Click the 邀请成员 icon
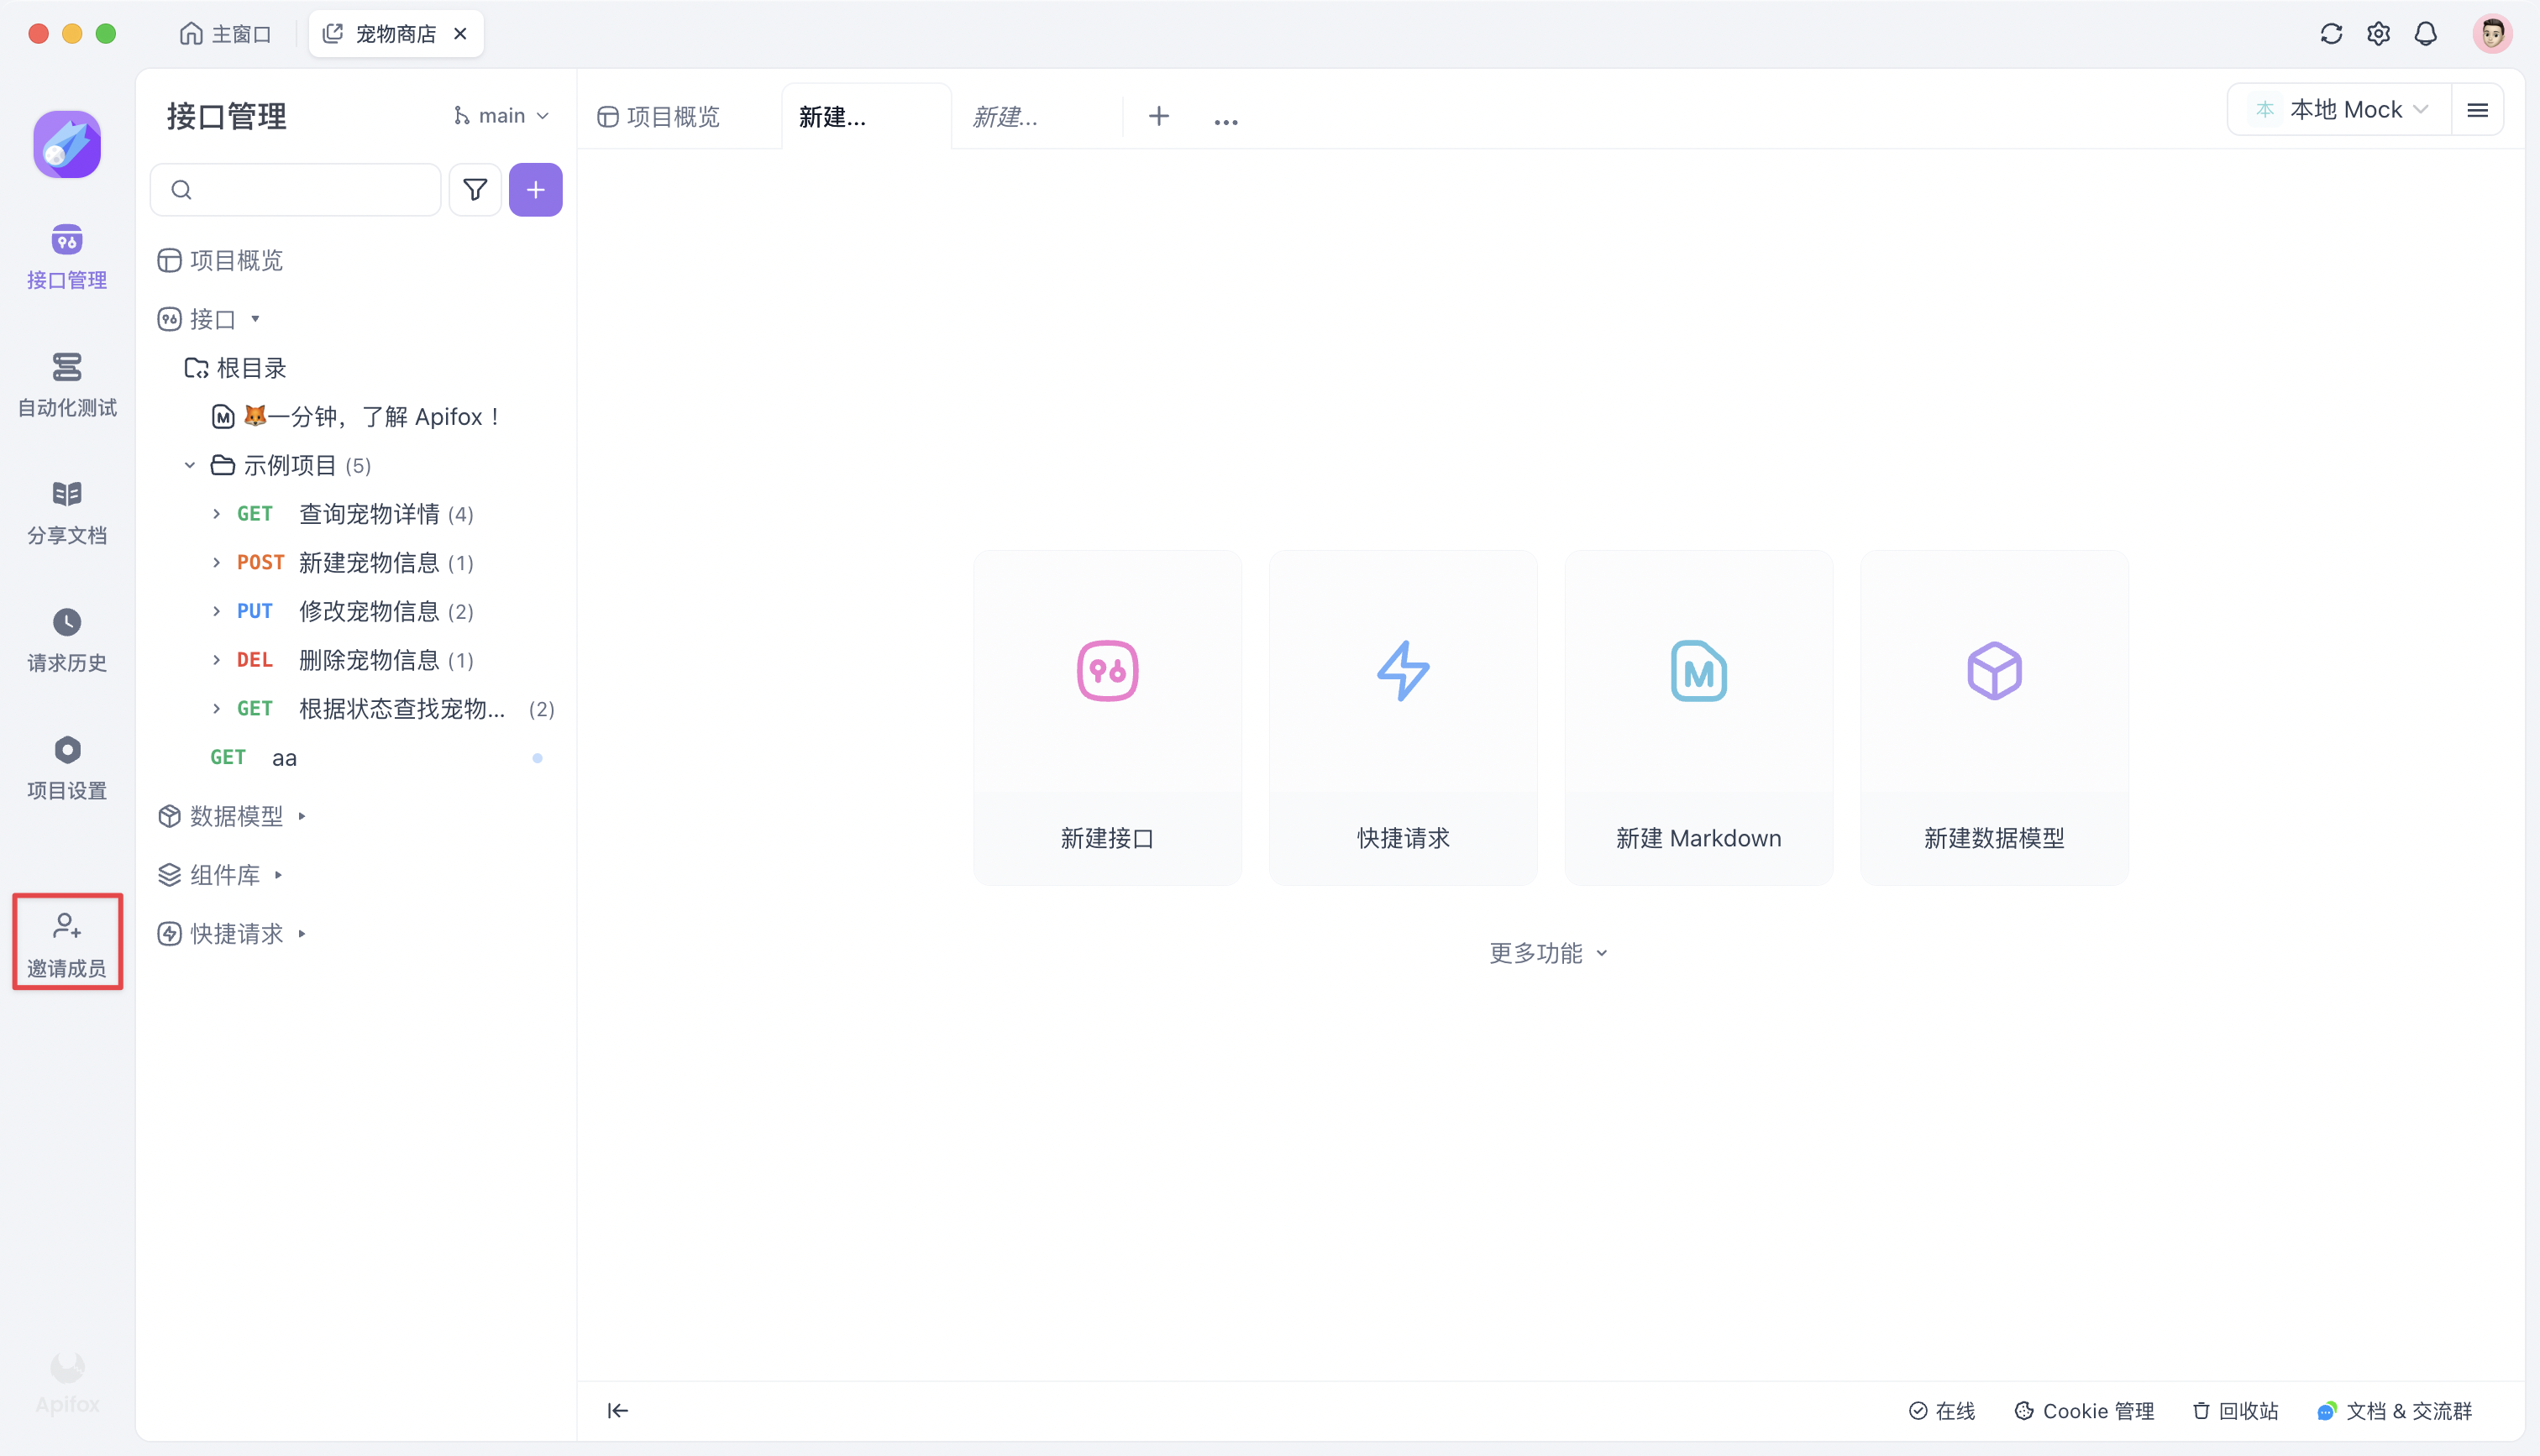Screen dimensions: 2540x1456 coord(67,926)
